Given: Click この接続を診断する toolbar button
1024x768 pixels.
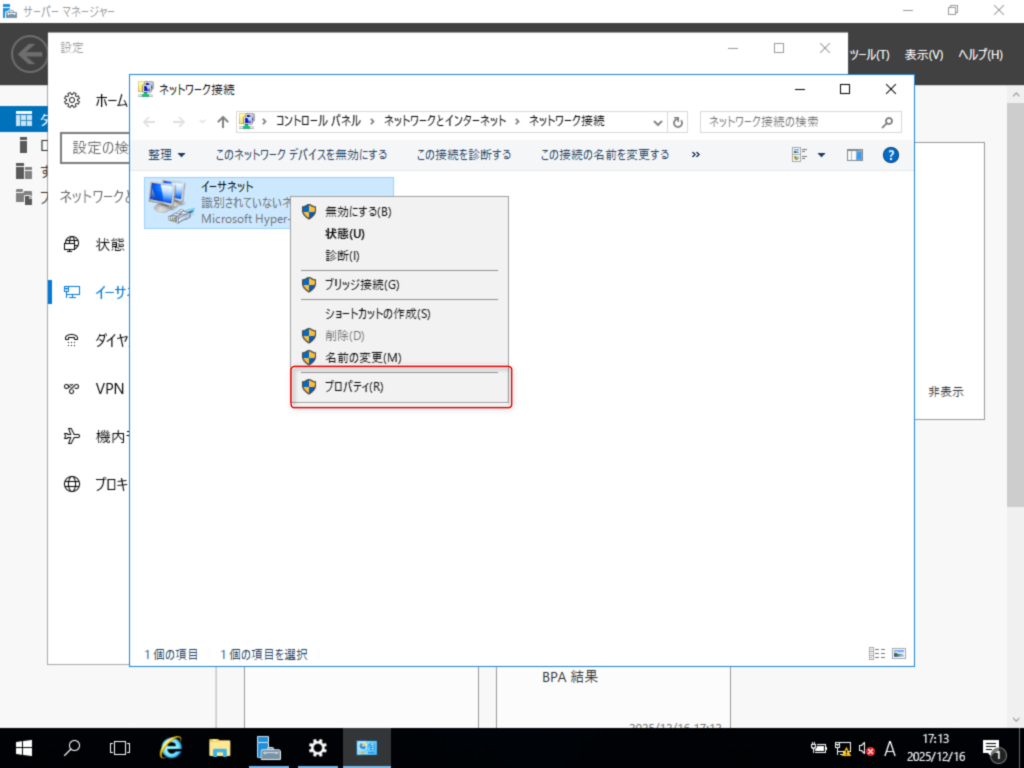Looking at the screenshot, I should click(463, 155).
